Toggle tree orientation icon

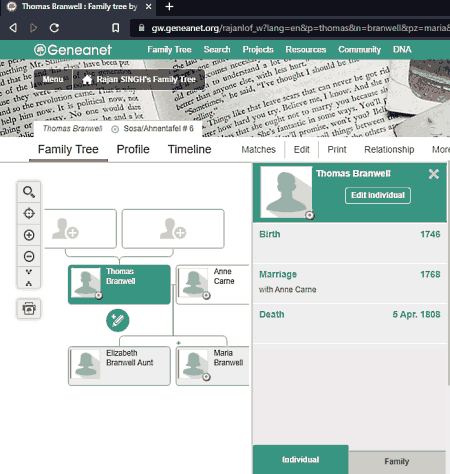pos(29,278)
